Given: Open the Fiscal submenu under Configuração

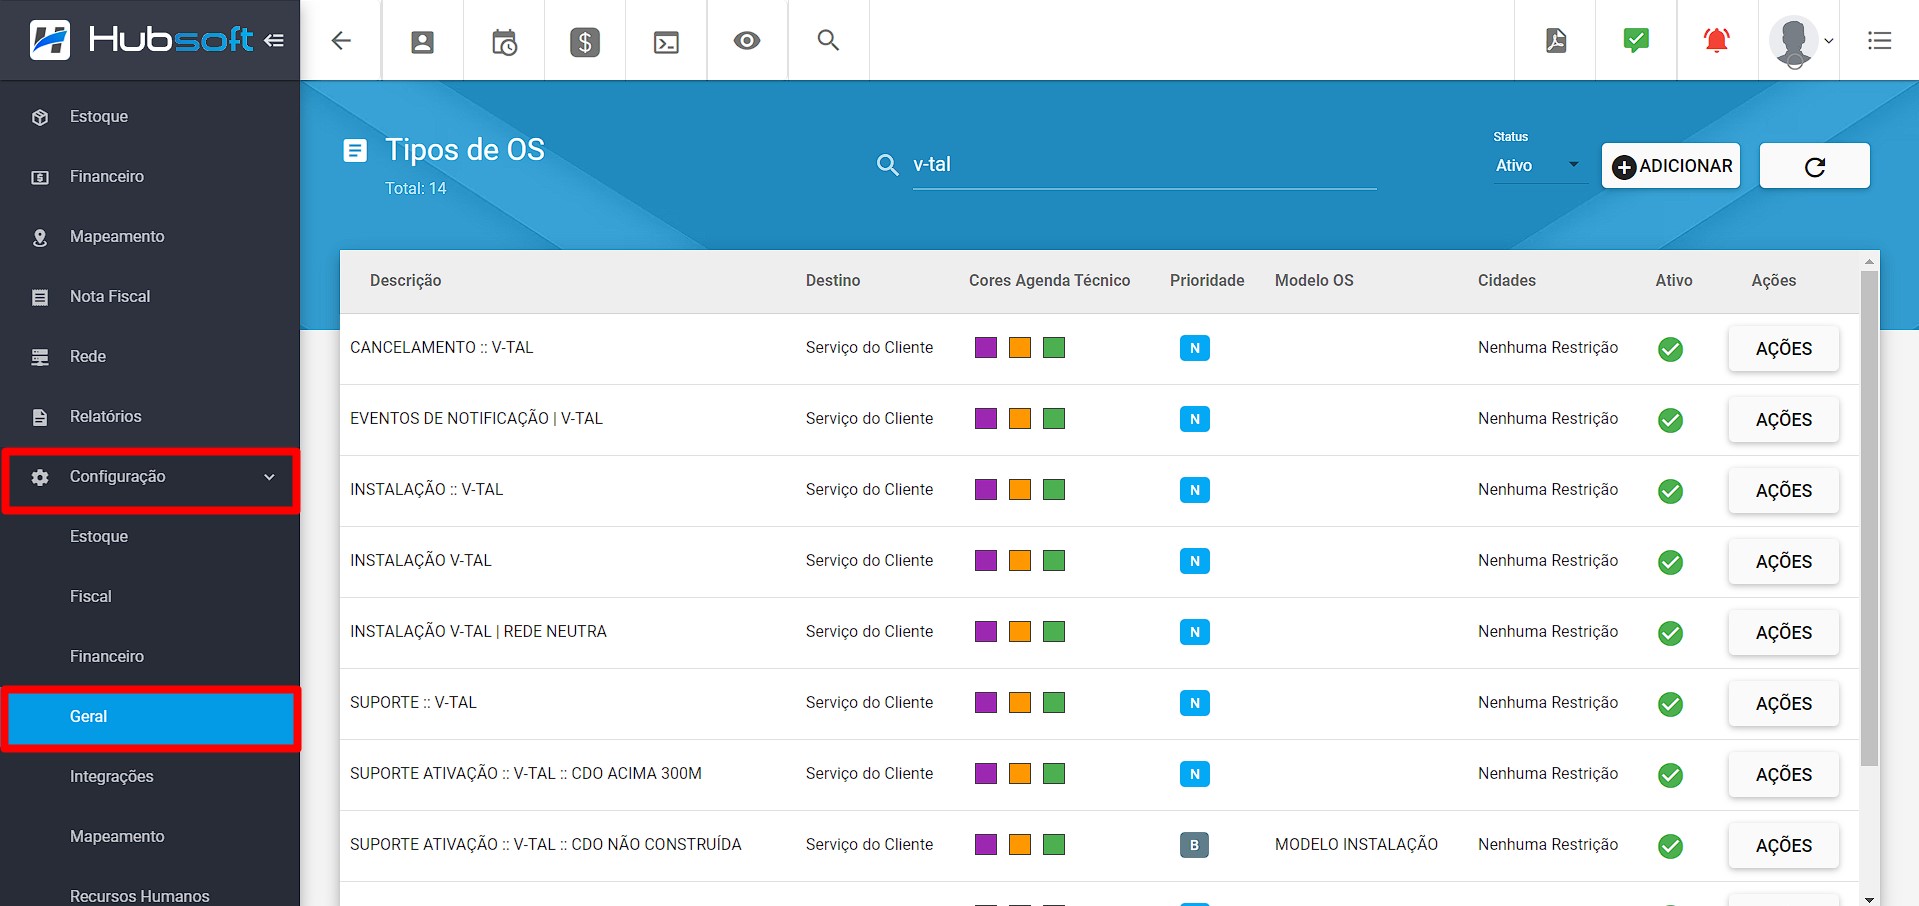Looking at the screenshot, I should point(91,597).
